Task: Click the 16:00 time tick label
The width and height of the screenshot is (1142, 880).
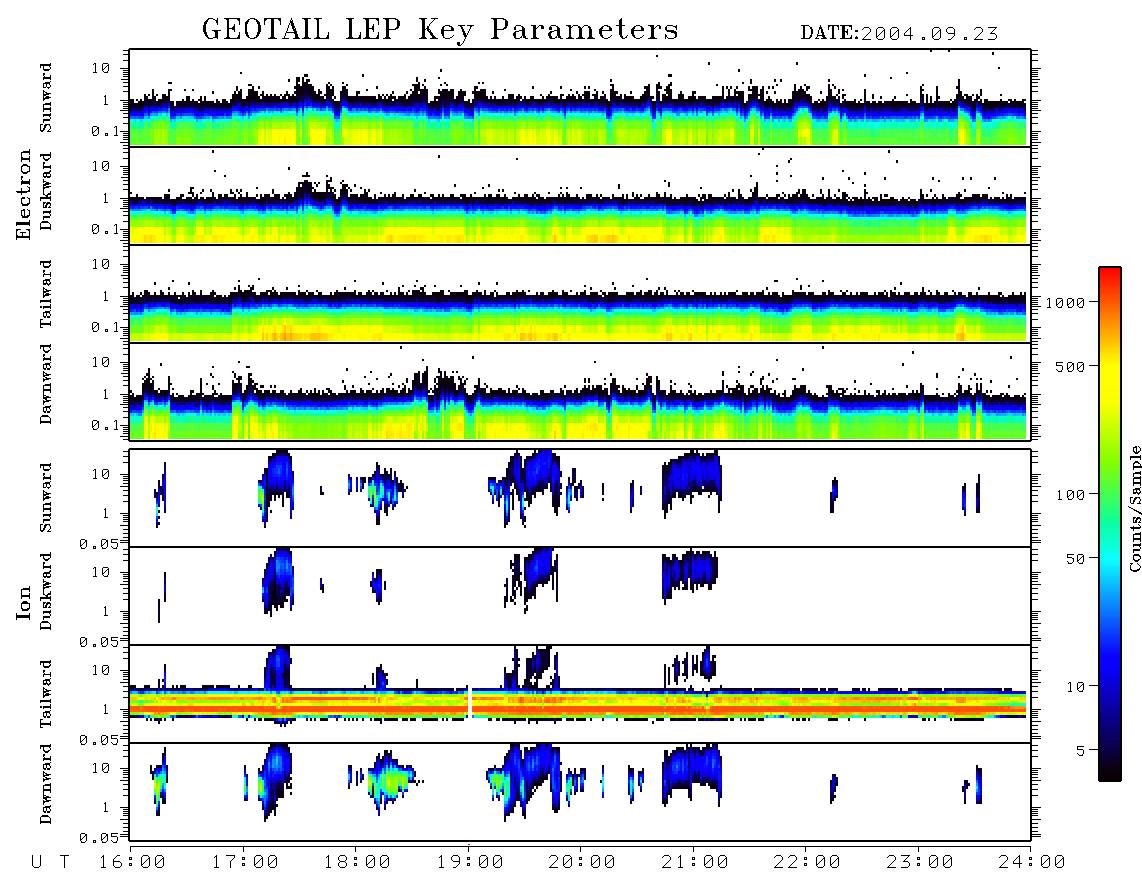Action: point(131,863)
